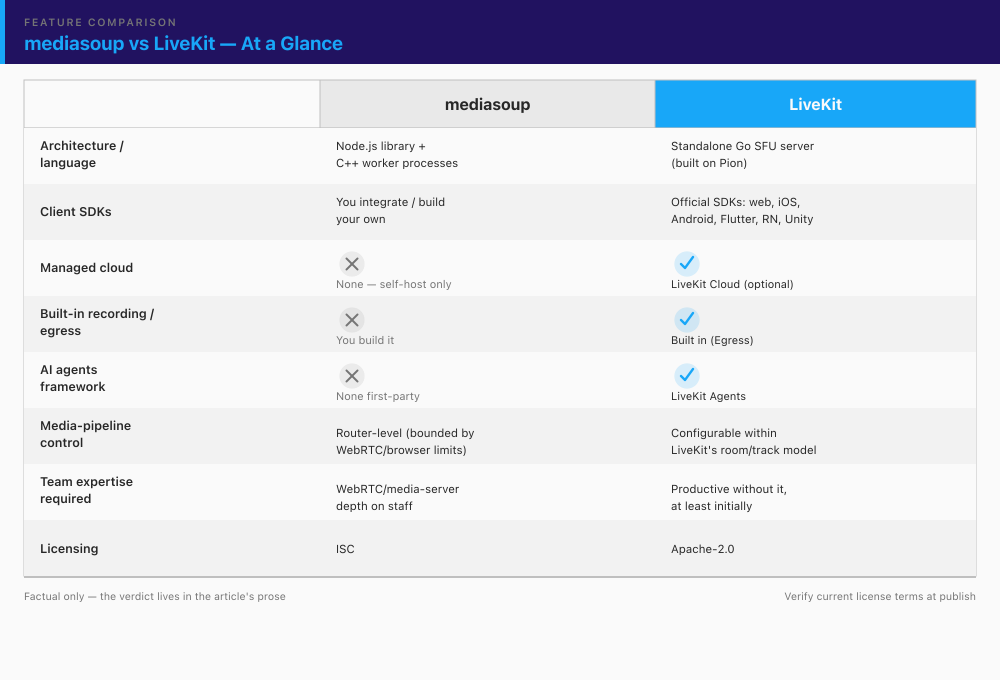The image size is (1000, 680).
Task: Click the checkmark icon above LiveKit Agents
Action: tap(686, 376)
